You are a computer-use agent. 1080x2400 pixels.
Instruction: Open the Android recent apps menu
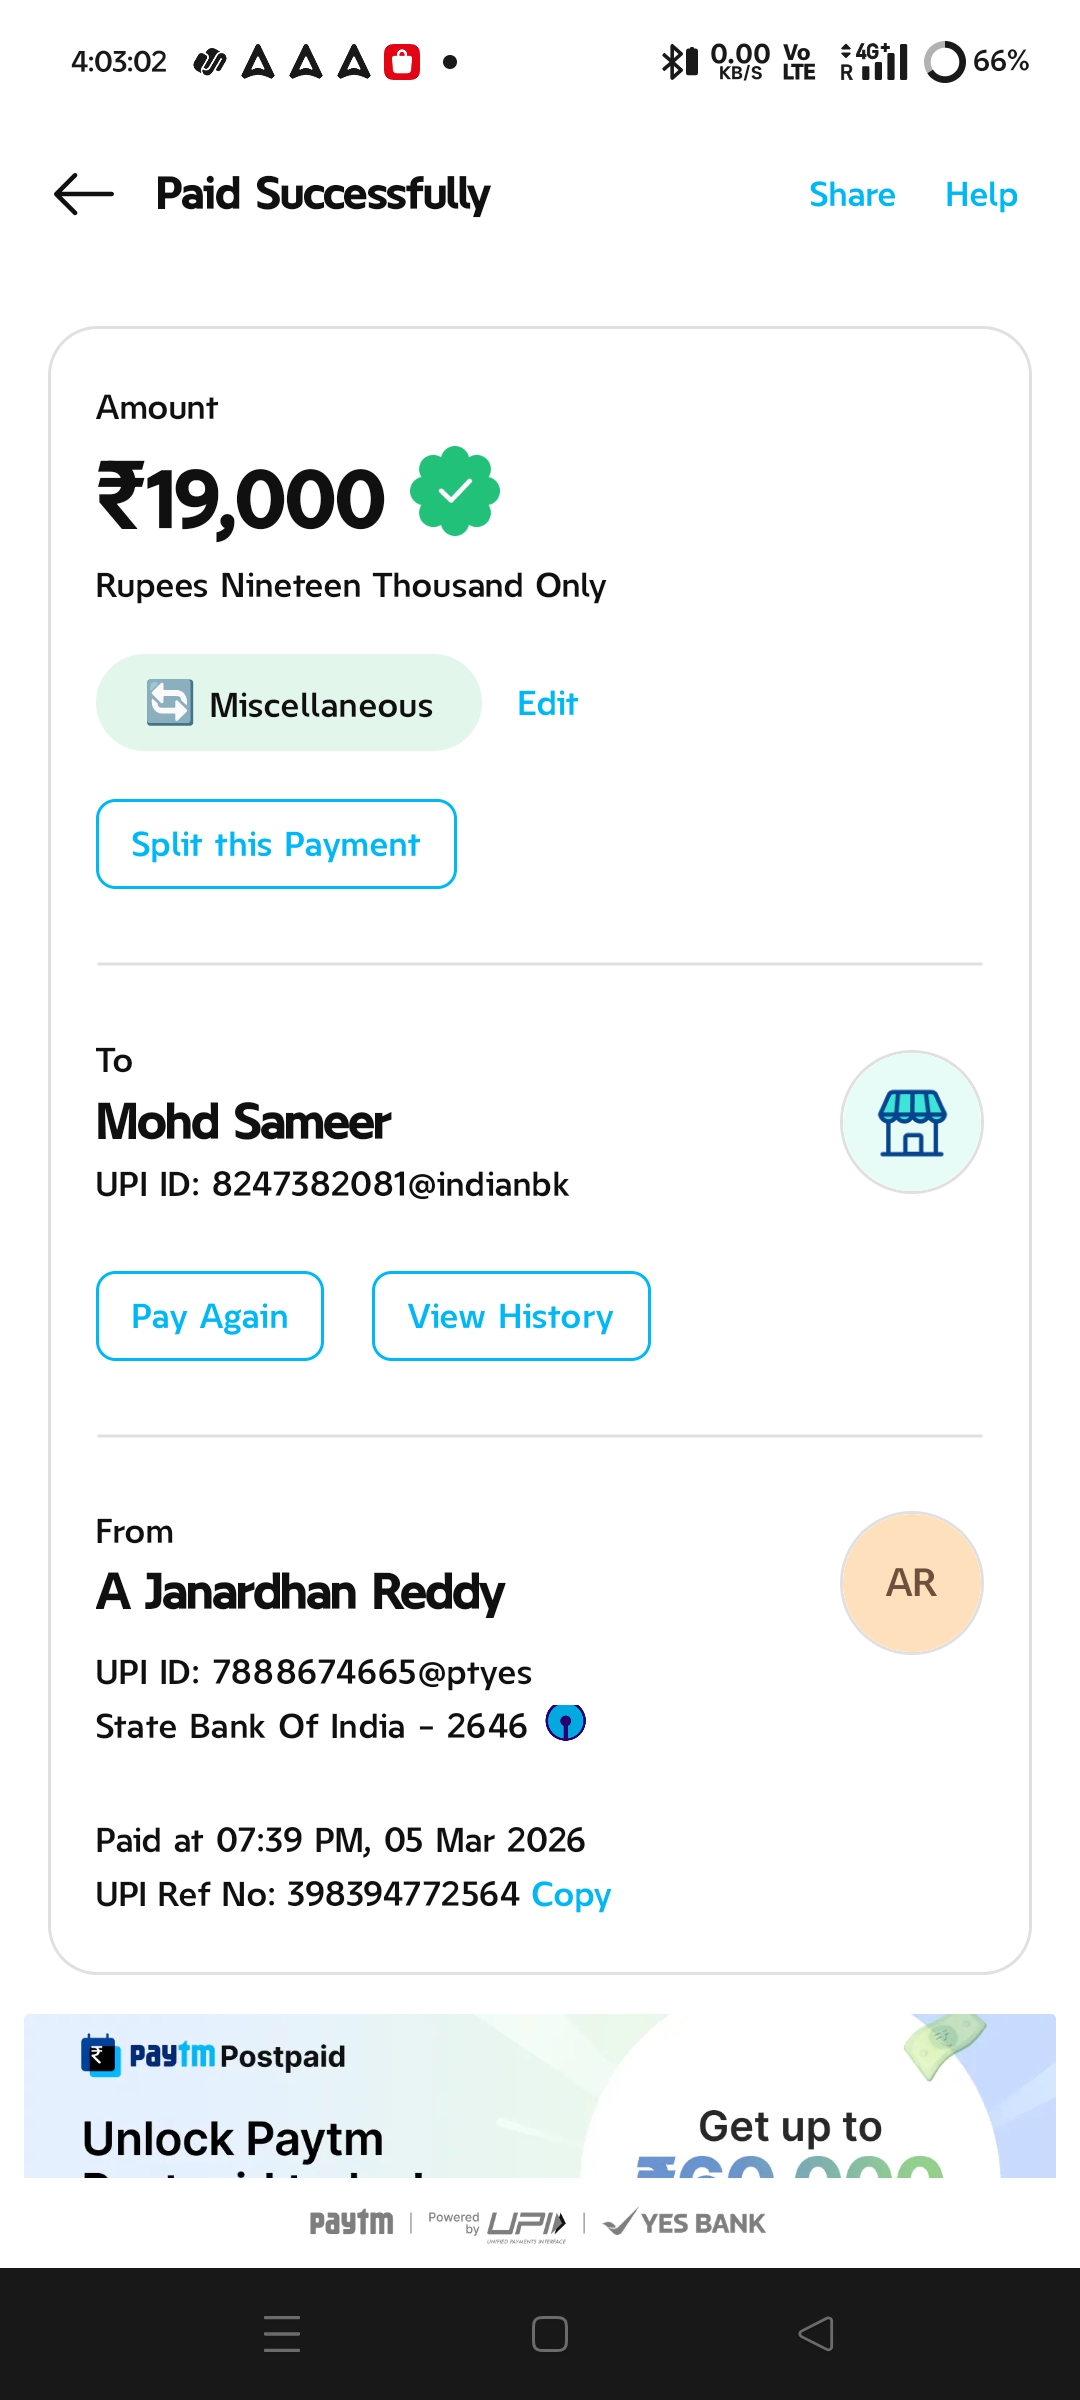tap(282, 2334)
